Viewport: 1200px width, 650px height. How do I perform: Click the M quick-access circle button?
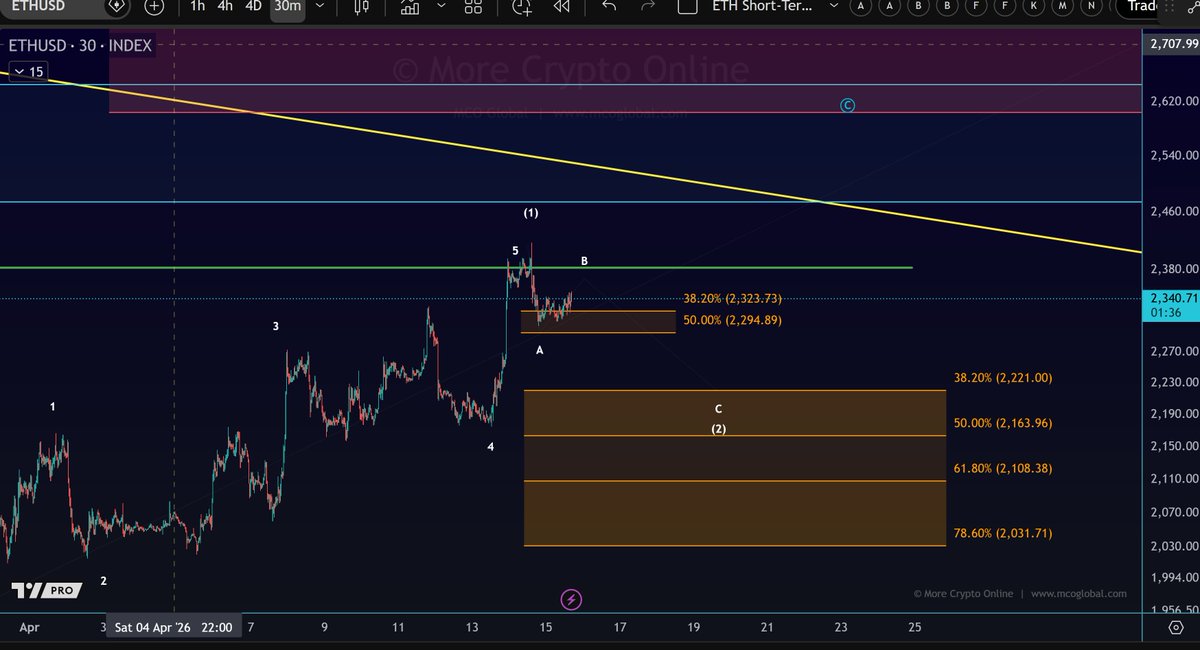(1064, 6)
